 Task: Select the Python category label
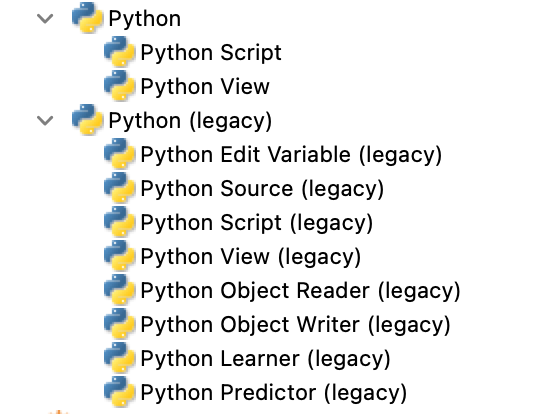pos(145,19)
